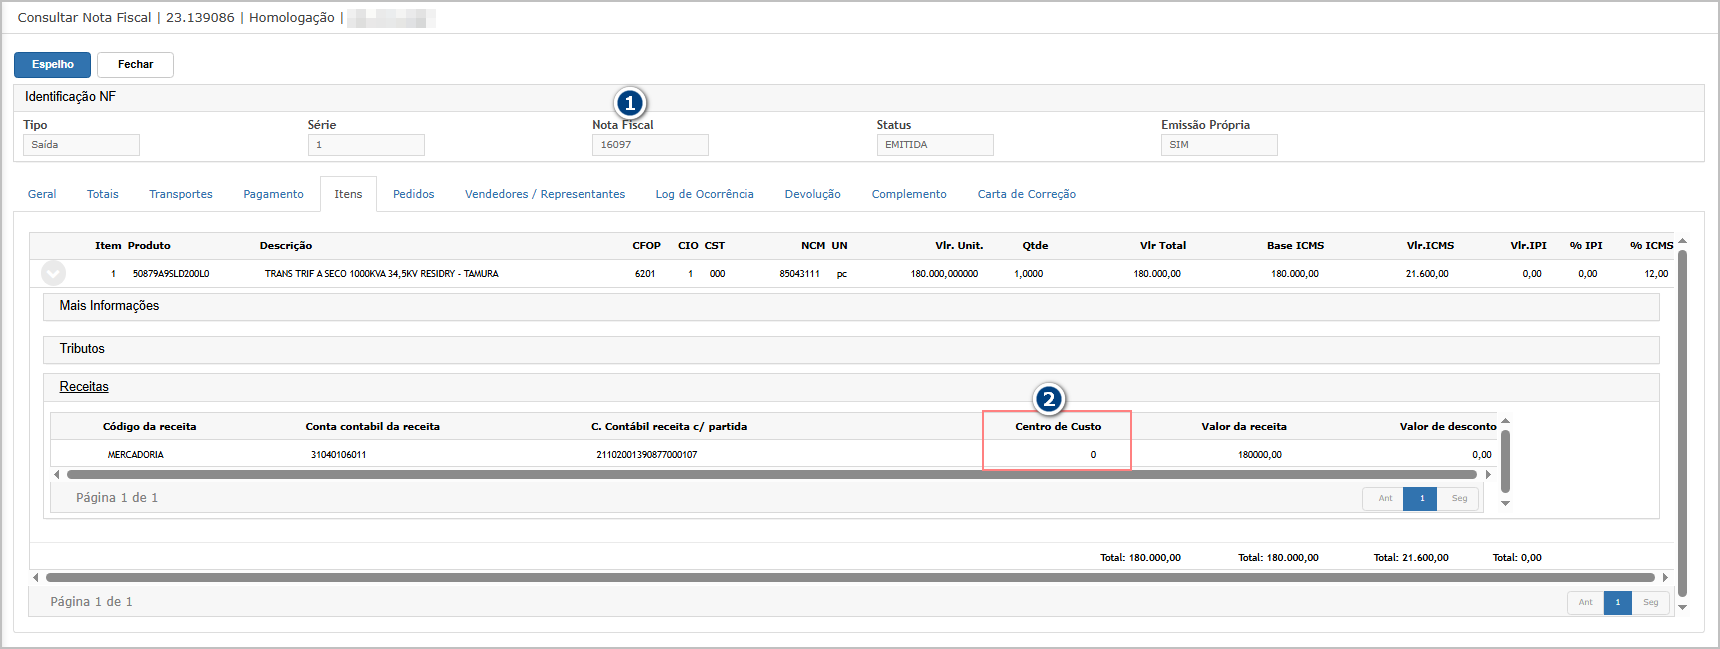
Task: Click % ICMS value 12,00
Action: 1656,274
